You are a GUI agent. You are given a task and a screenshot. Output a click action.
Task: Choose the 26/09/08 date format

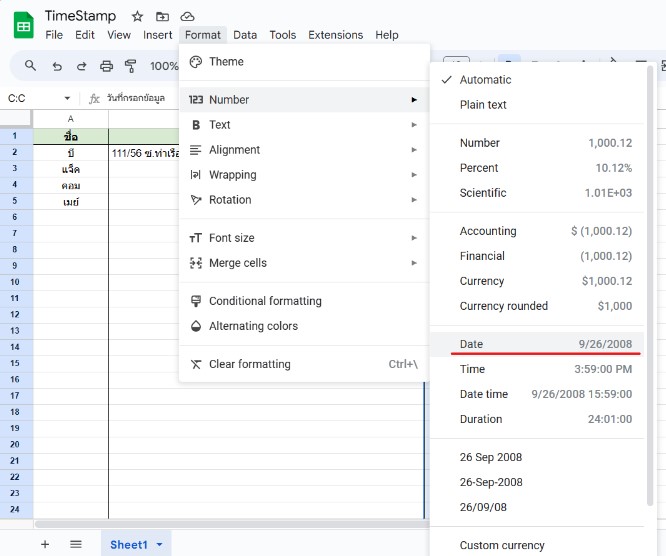(x=537, y=508)
